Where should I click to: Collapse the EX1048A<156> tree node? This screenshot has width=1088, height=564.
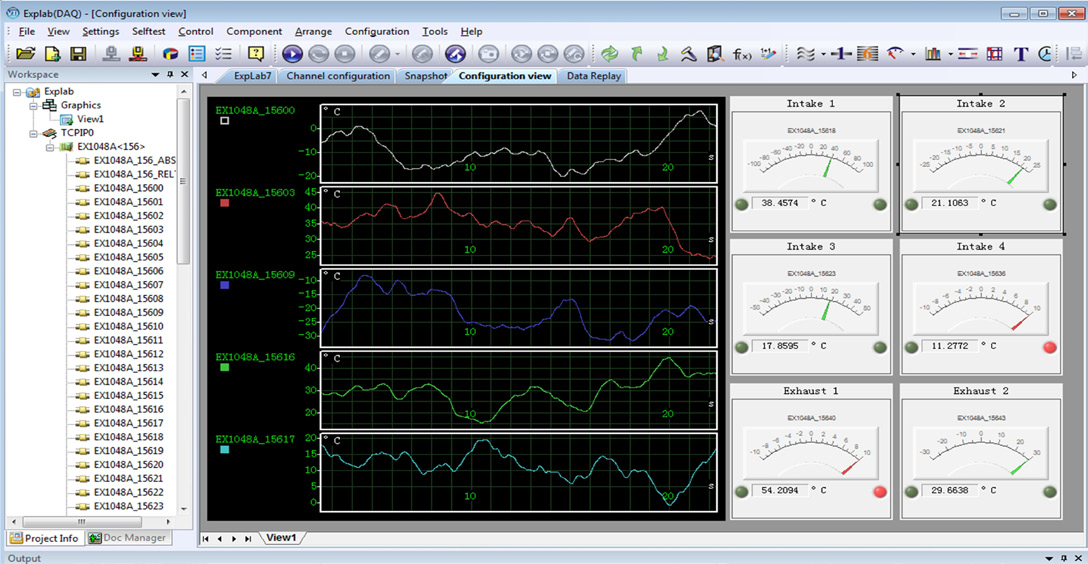pos(50,147)
